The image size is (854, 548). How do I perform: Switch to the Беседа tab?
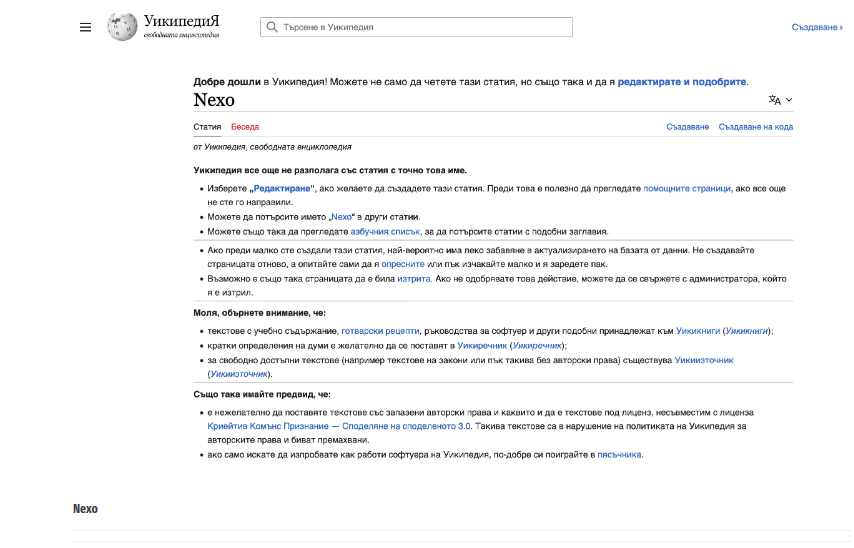(x=245, y=127)
